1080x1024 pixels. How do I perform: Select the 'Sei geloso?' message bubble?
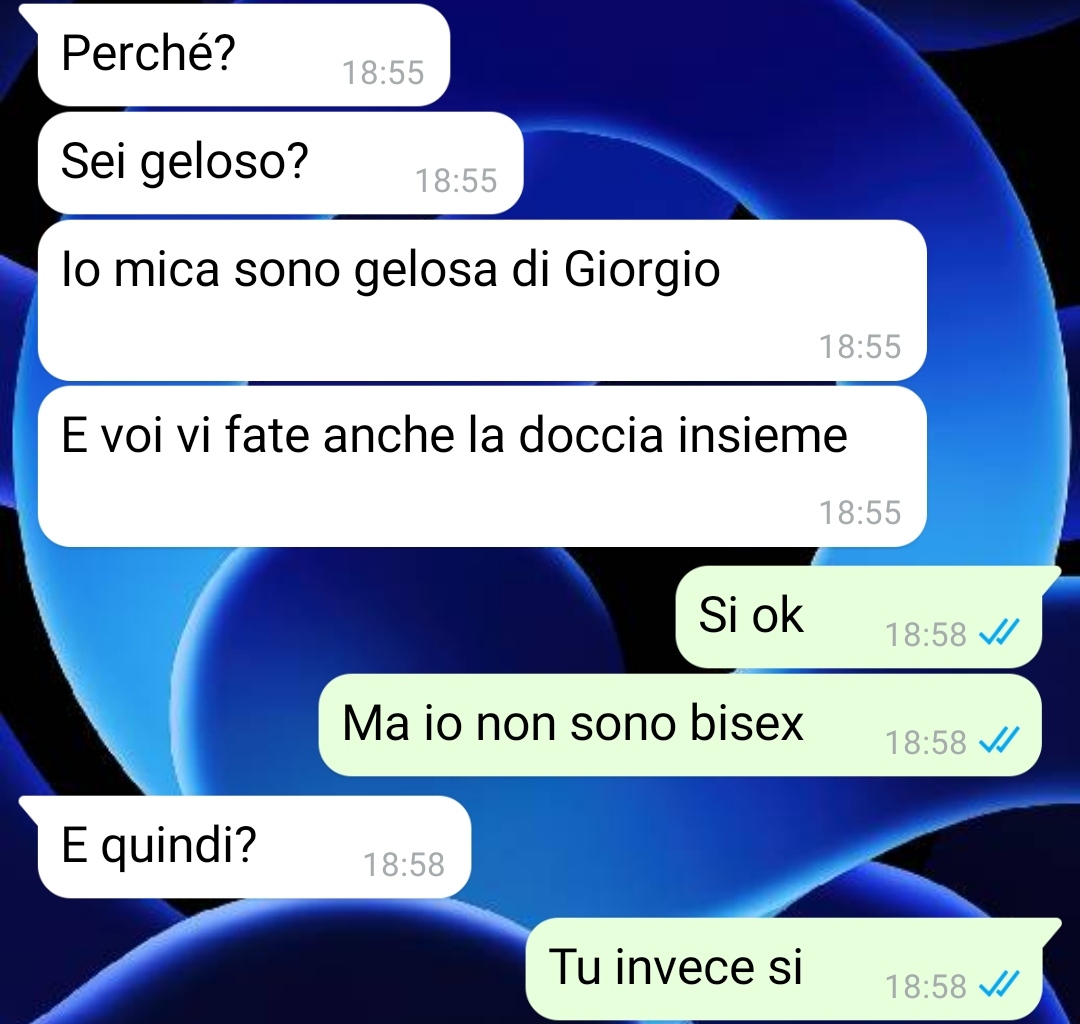point(280,163)
